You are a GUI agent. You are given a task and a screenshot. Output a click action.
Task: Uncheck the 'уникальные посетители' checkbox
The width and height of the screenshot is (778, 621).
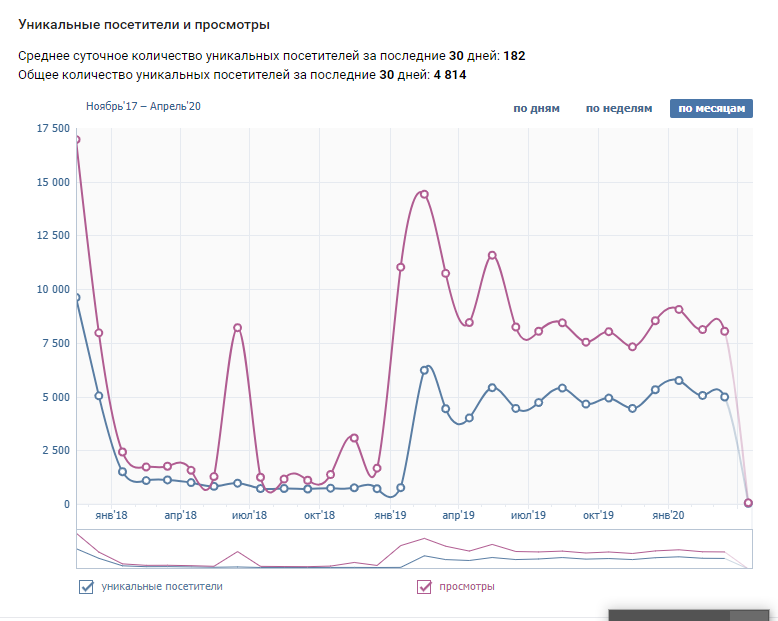coord(86,587)
